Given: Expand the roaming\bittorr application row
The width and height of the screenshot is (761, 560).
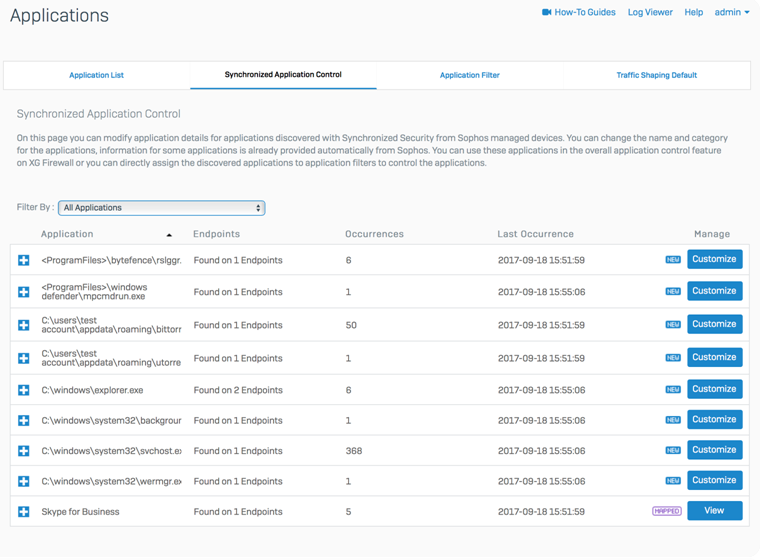Looking at the screenshot, I should pos(23,325).
